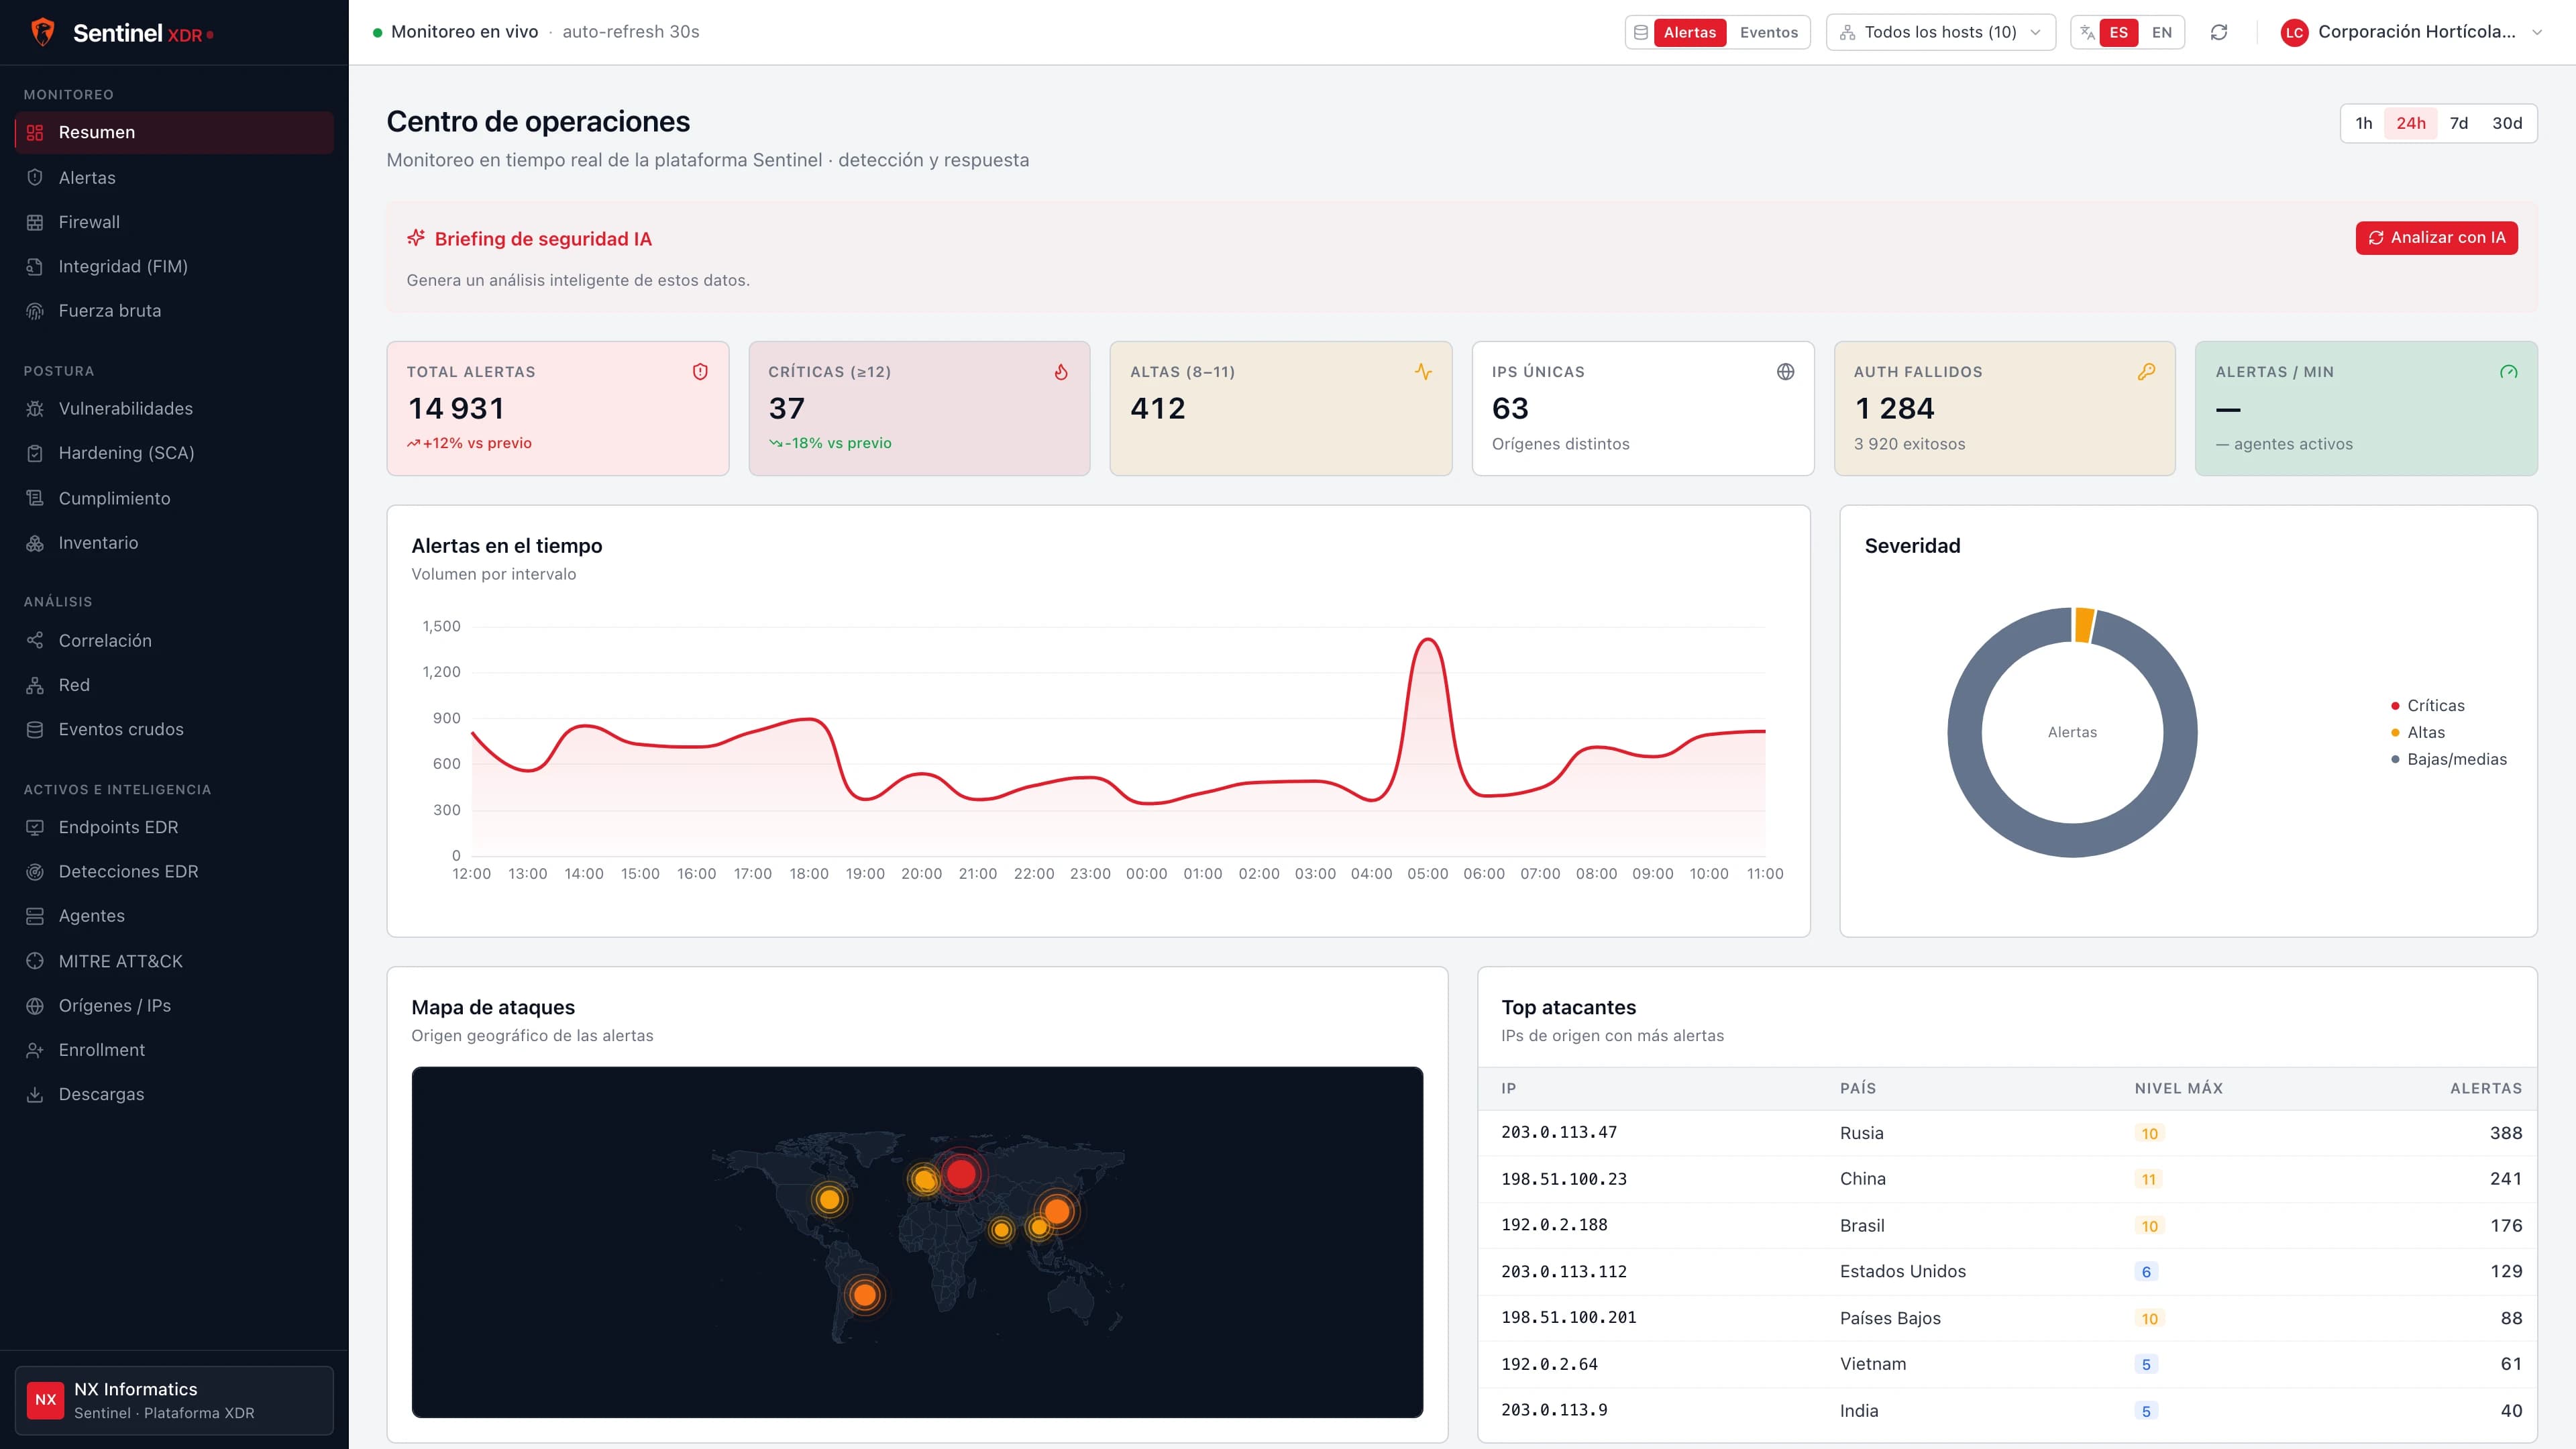Click the flame icon on Críticas card
The height and width of the screenshot is (1449, 2576).
[1061, 372]
